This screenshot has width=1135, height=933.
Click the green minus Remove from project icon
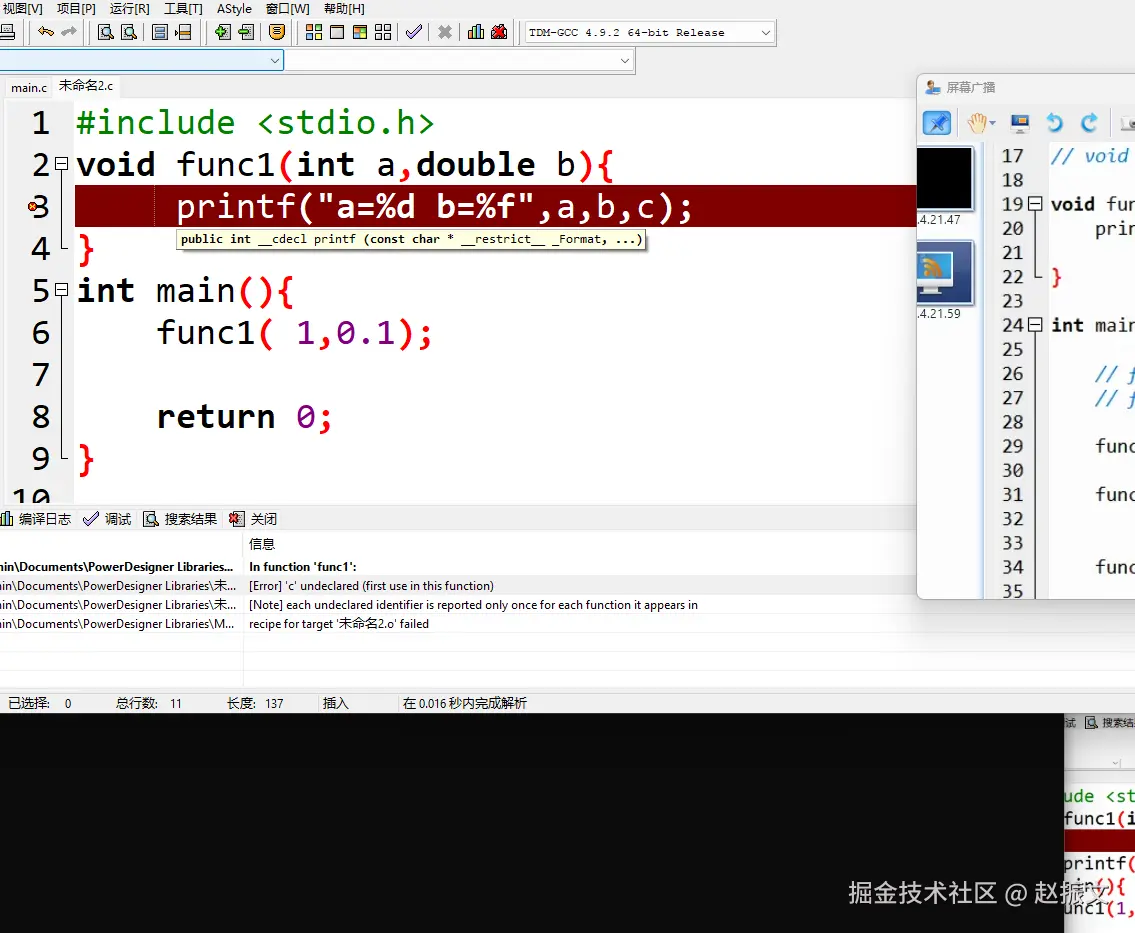click(246, 32)
